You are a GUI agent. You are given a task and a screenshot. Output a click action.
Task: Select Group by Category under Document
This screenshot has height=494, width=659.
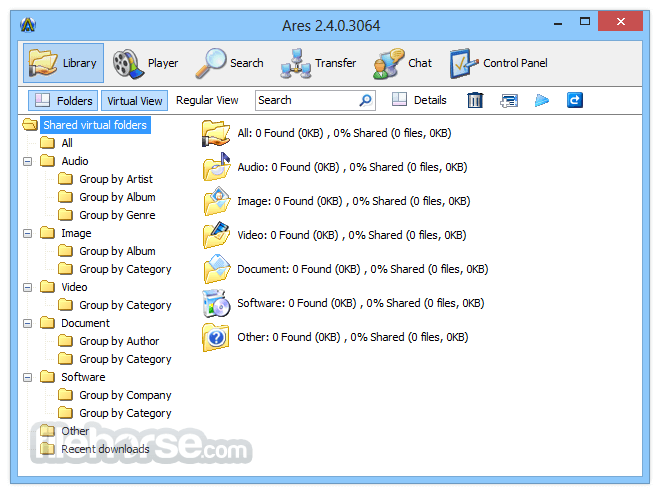point(125,359)
